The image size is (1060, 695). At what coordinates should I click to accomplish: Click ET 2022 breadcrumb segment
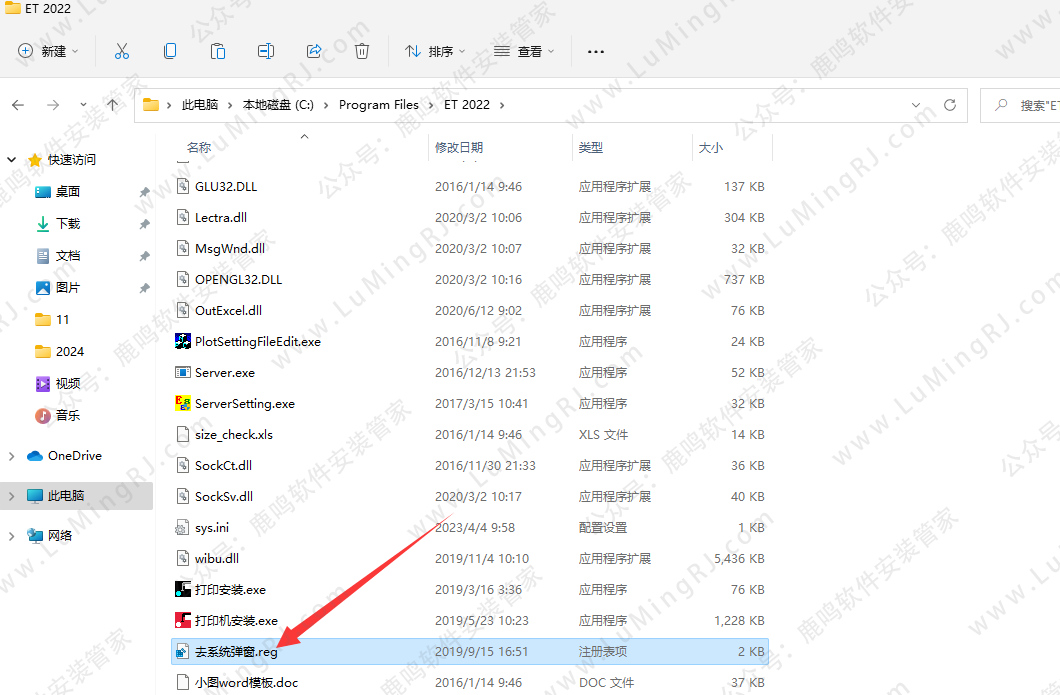click(x=466, y=105)
